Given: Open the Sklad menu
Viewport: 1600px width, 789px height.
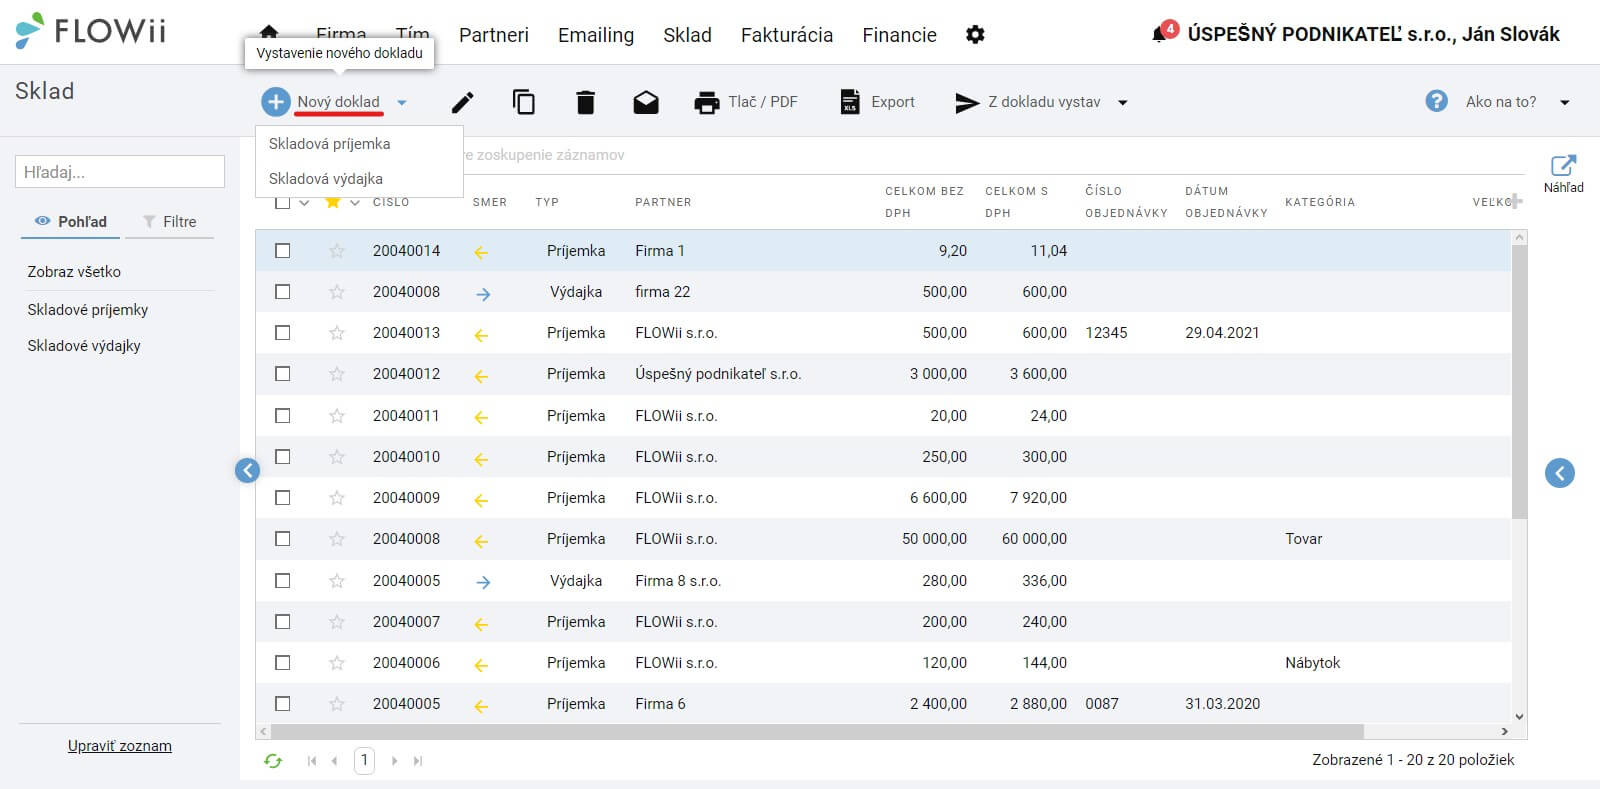Looking at the screenshot, I should tap(687, 35).
